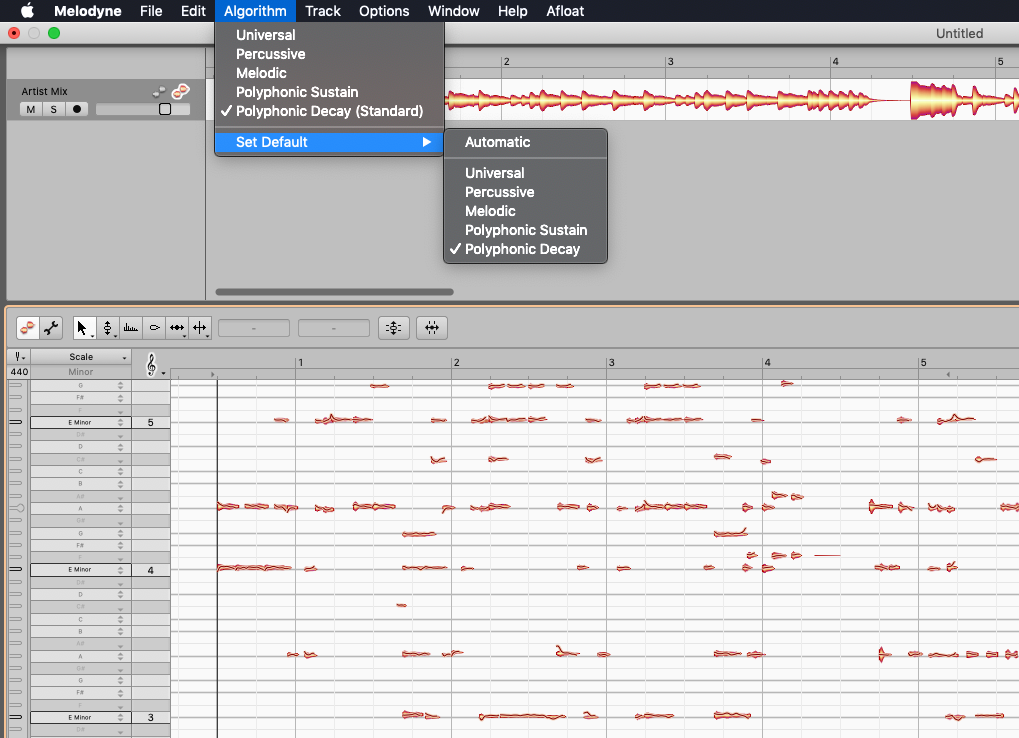This screenshot has width=1019, height=738.
Task: Click the treble clef notation icon
Action: click(153, 365)
